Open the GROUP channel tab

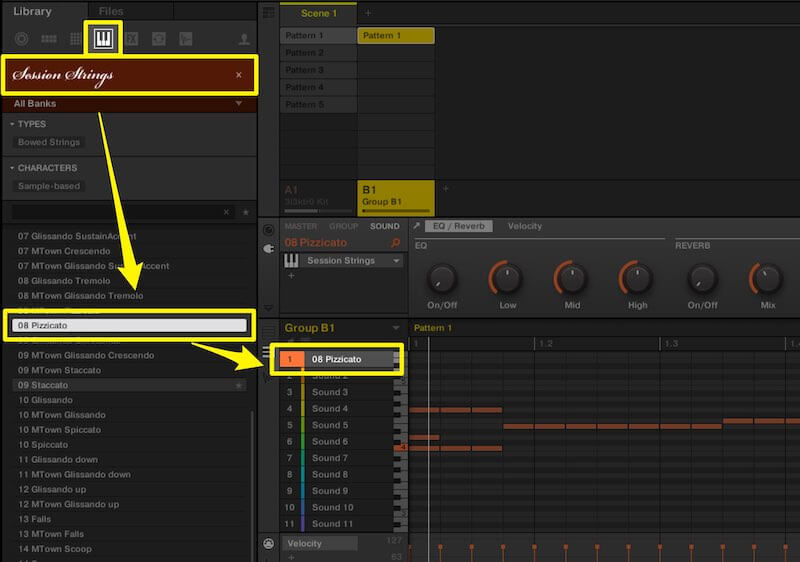(343, 226)
